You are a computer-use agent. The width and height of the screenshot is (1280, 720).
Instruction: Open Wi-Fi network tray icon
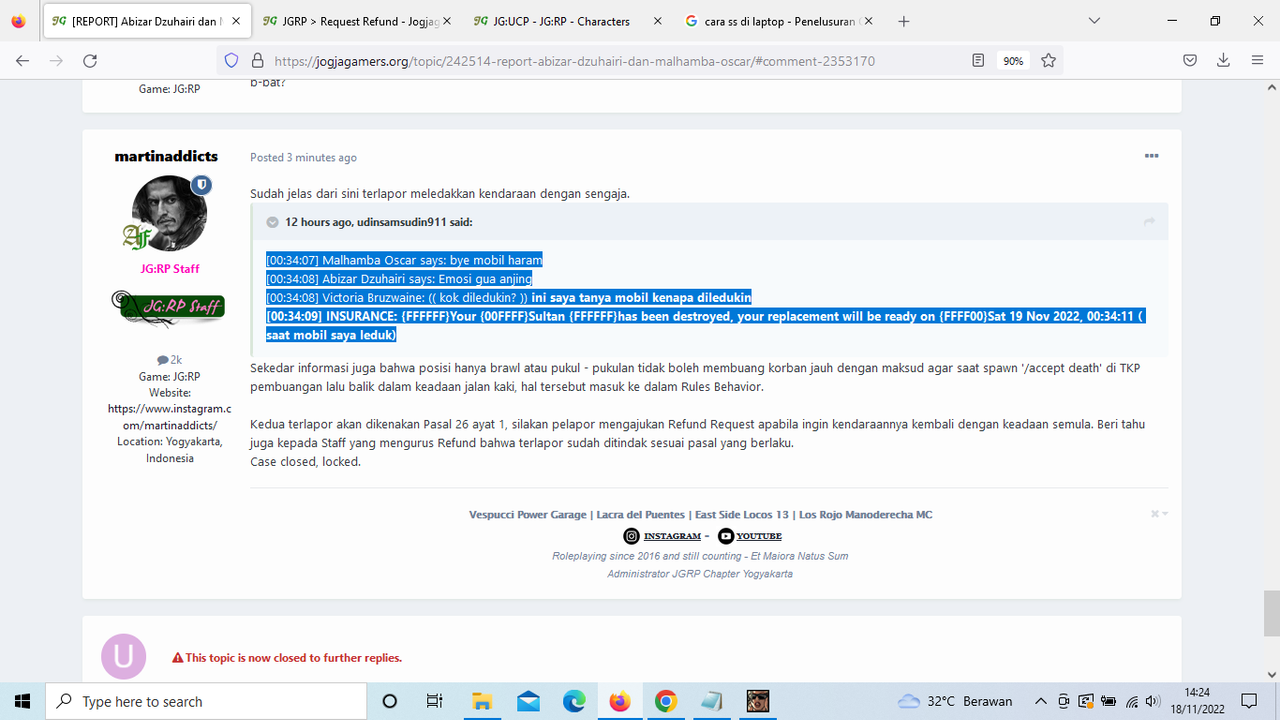pyautogui.click(x=1132, y=701)
